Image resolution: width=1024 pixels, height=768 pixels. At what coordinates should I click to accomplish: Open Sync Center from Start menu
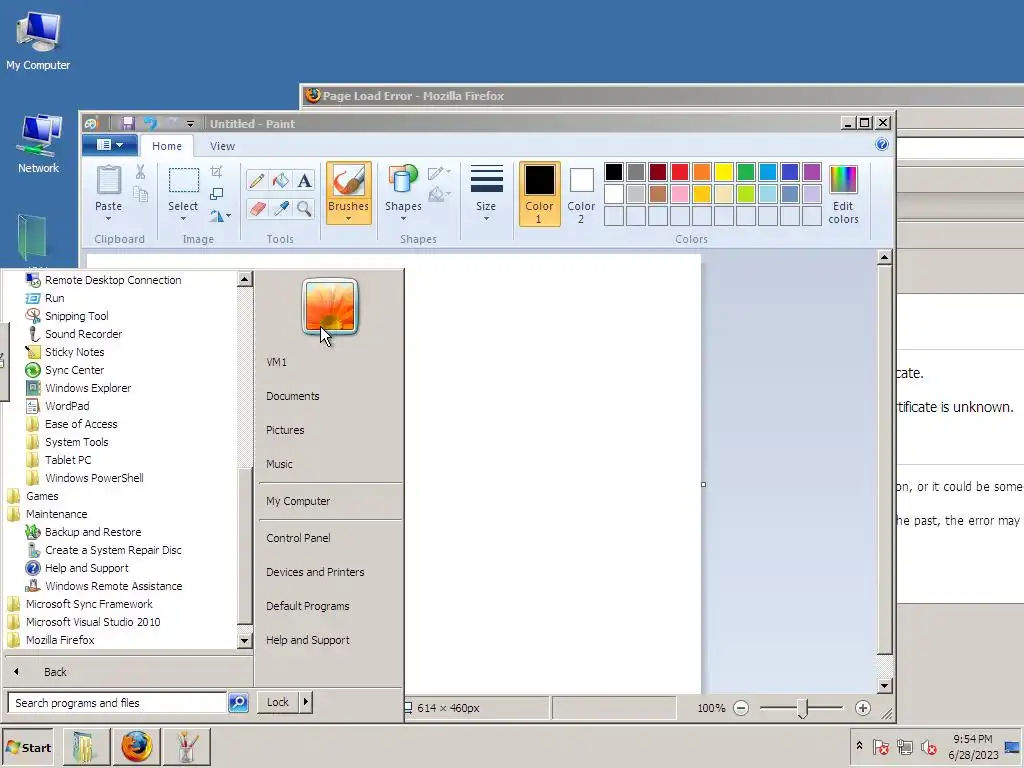click(x=74, y=370)
